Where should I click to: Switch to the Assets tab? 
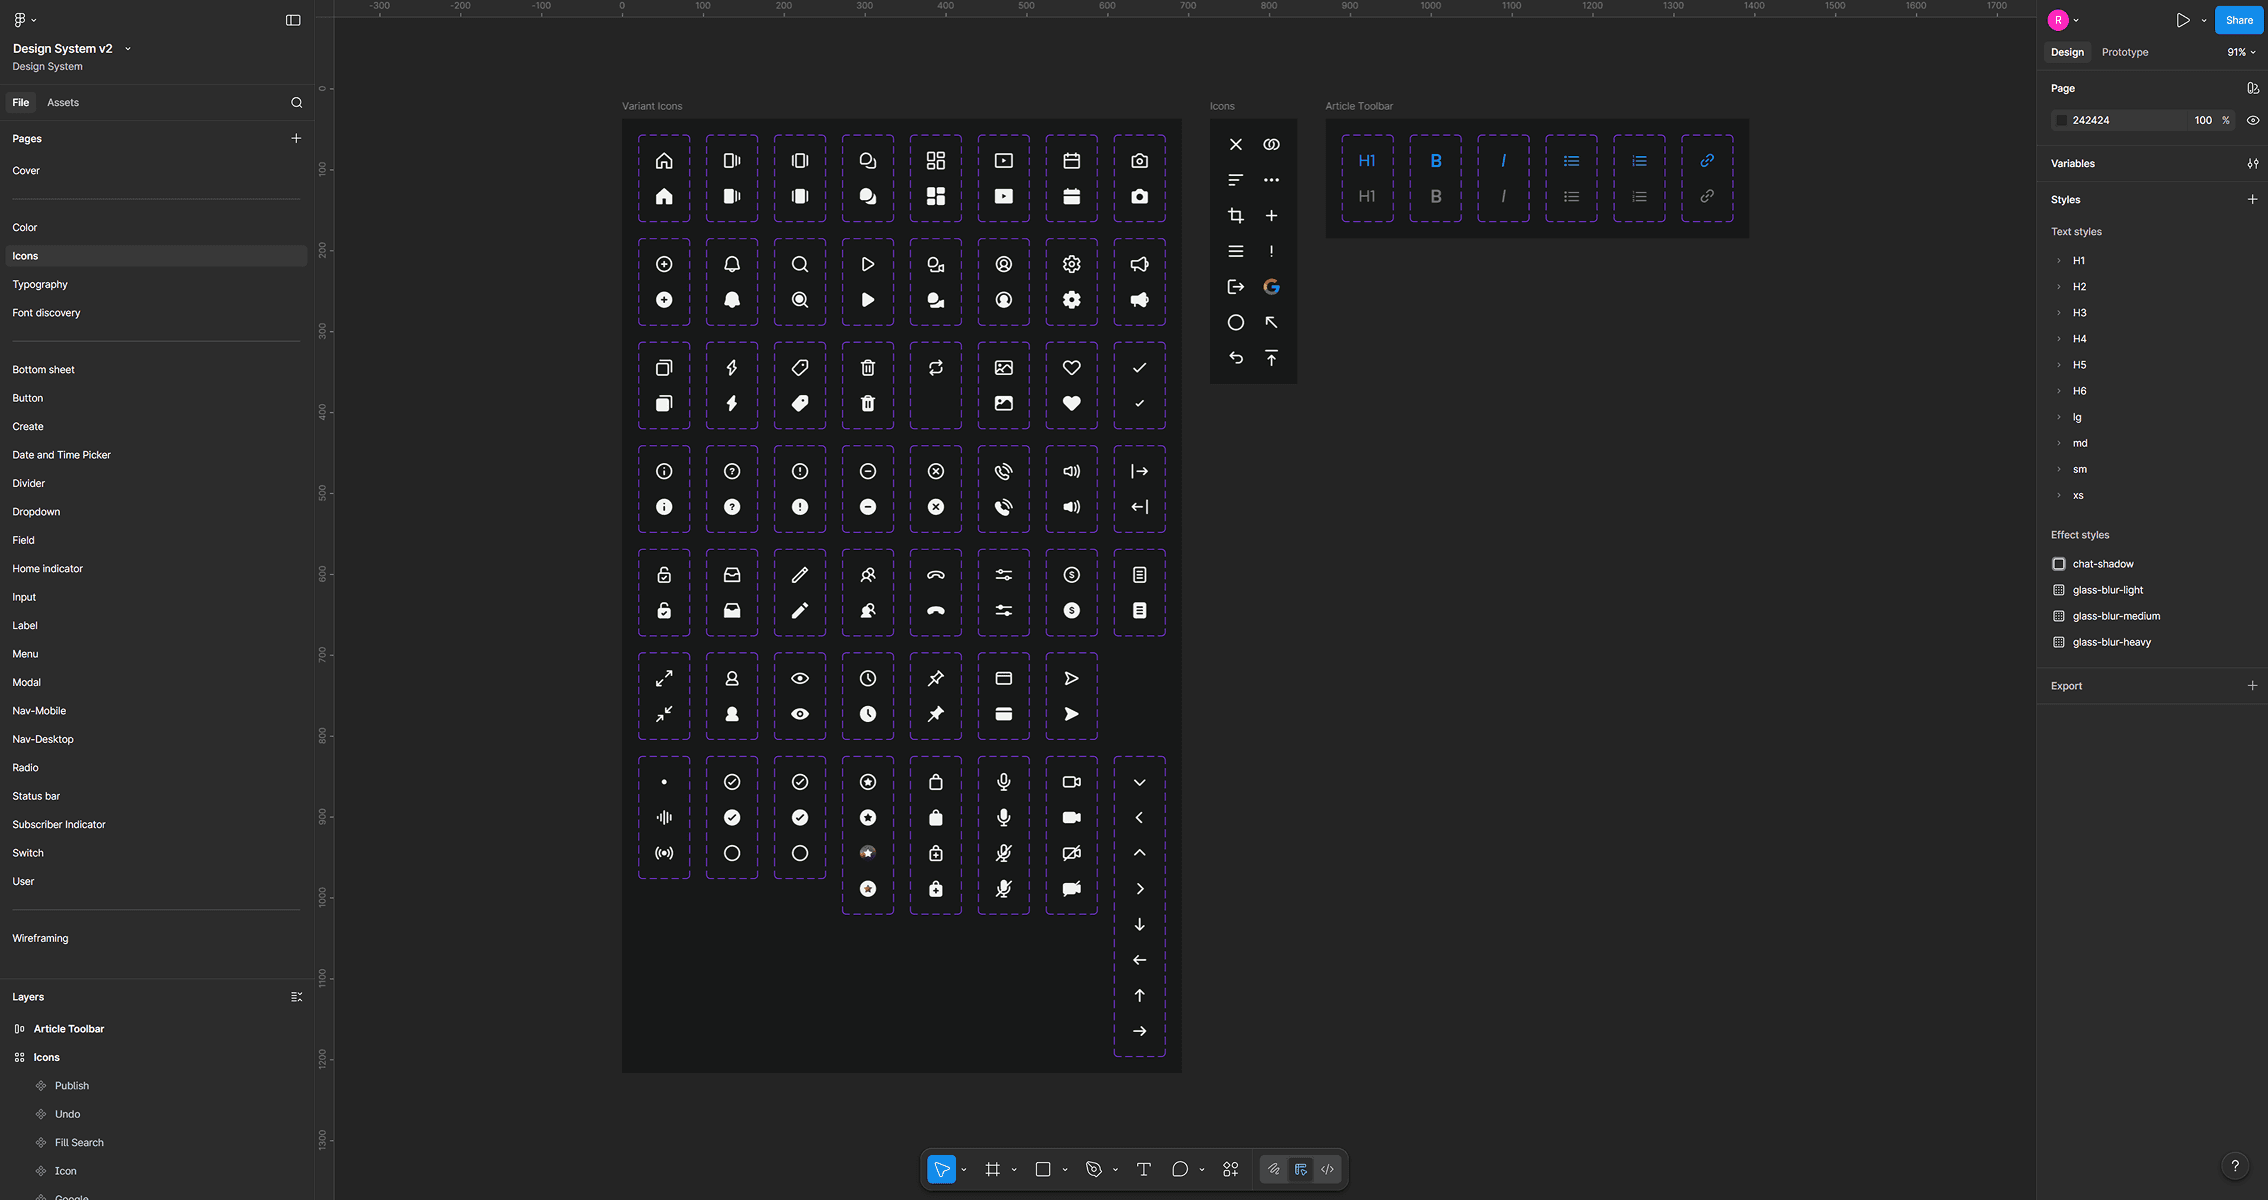tap(62, 102)
